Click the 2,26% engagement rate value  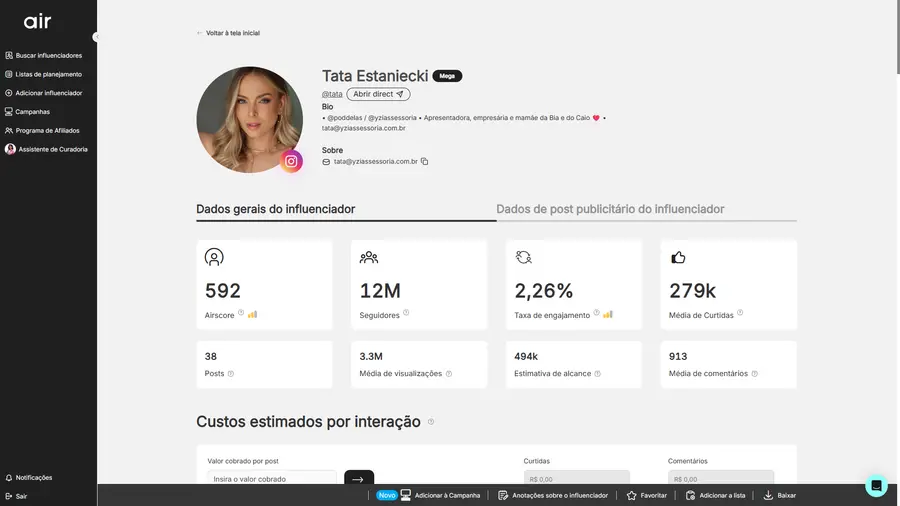(544, 291)
